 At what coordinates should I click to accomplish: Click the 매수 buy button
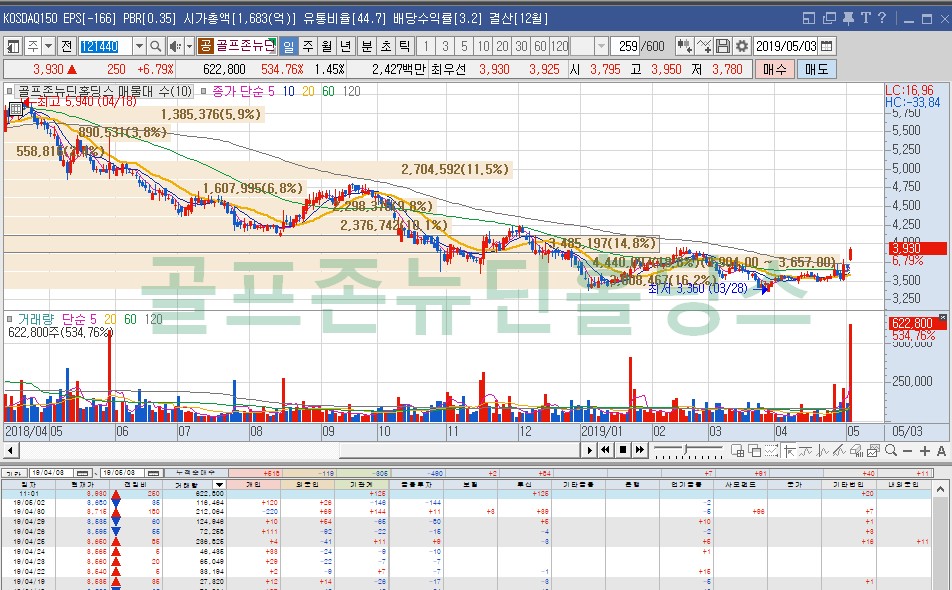click(x=775, y=69)
